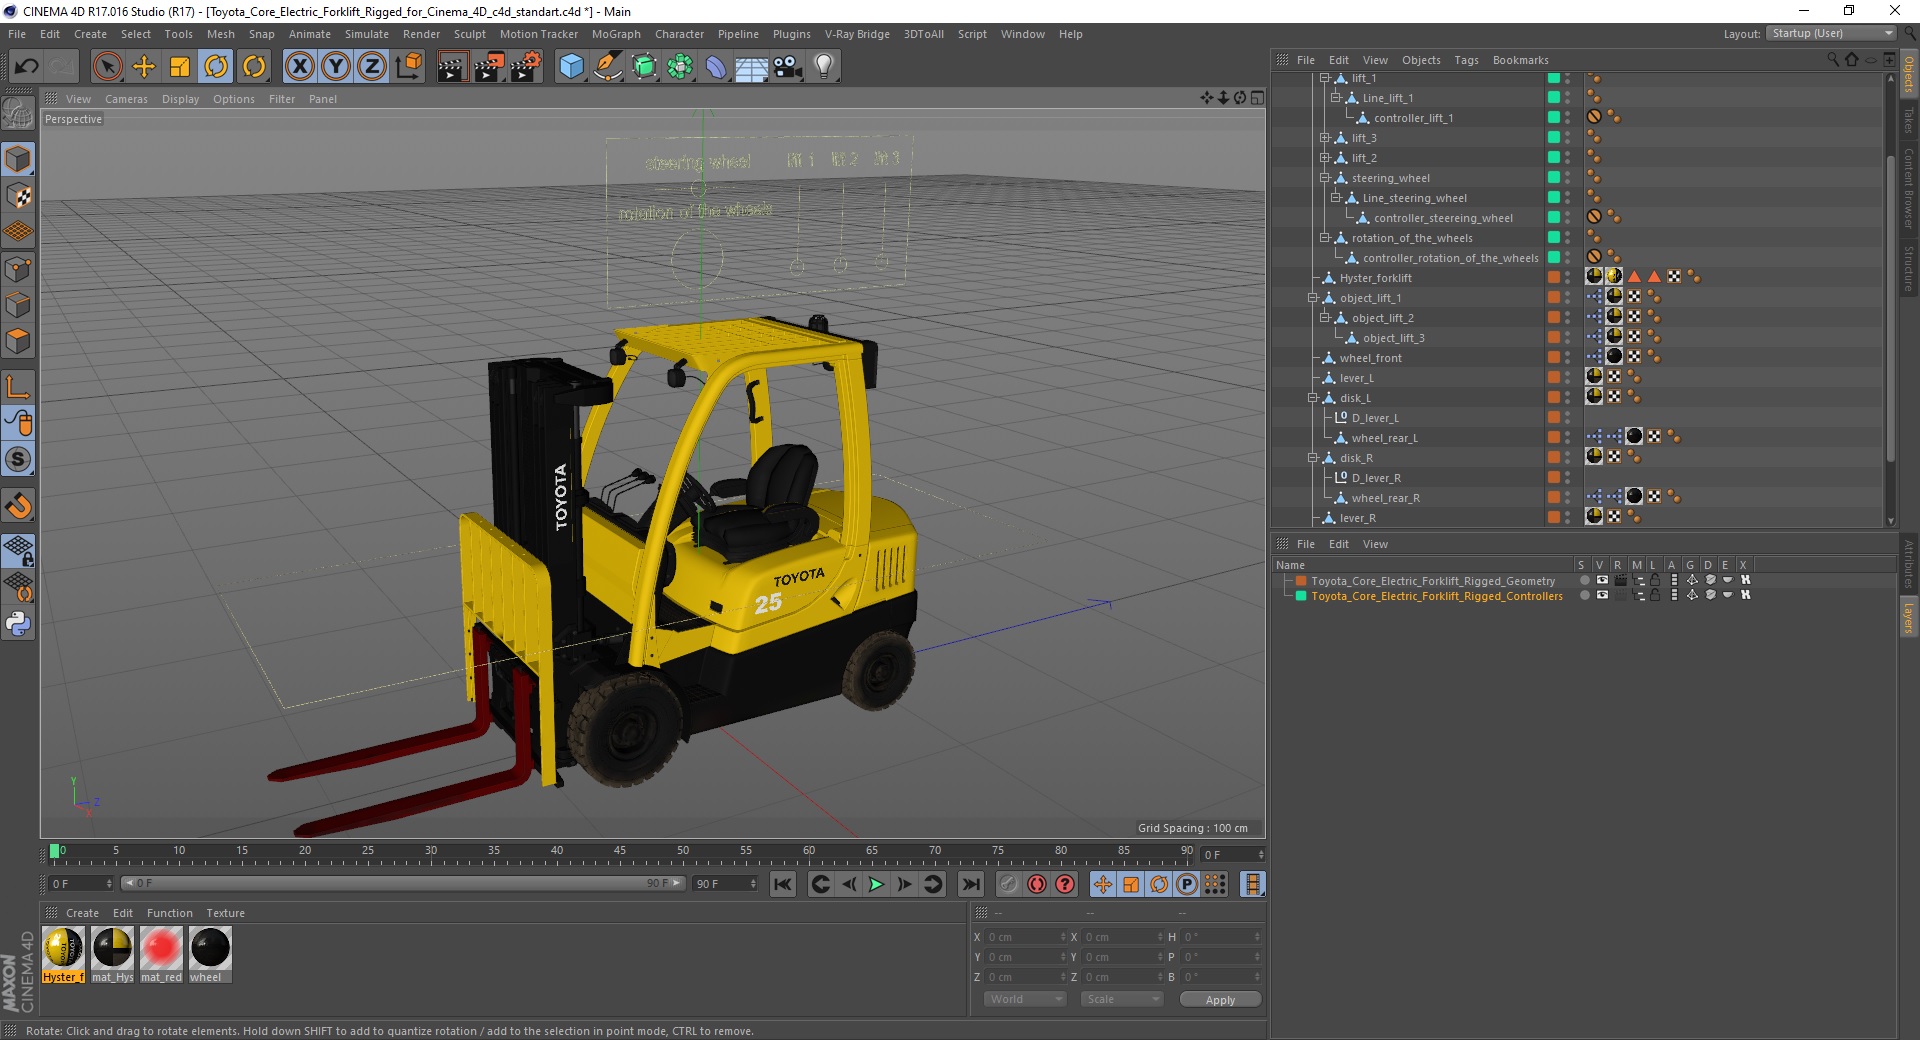Add a camera object
1920x1040 pixels.
tap(788, 67)
